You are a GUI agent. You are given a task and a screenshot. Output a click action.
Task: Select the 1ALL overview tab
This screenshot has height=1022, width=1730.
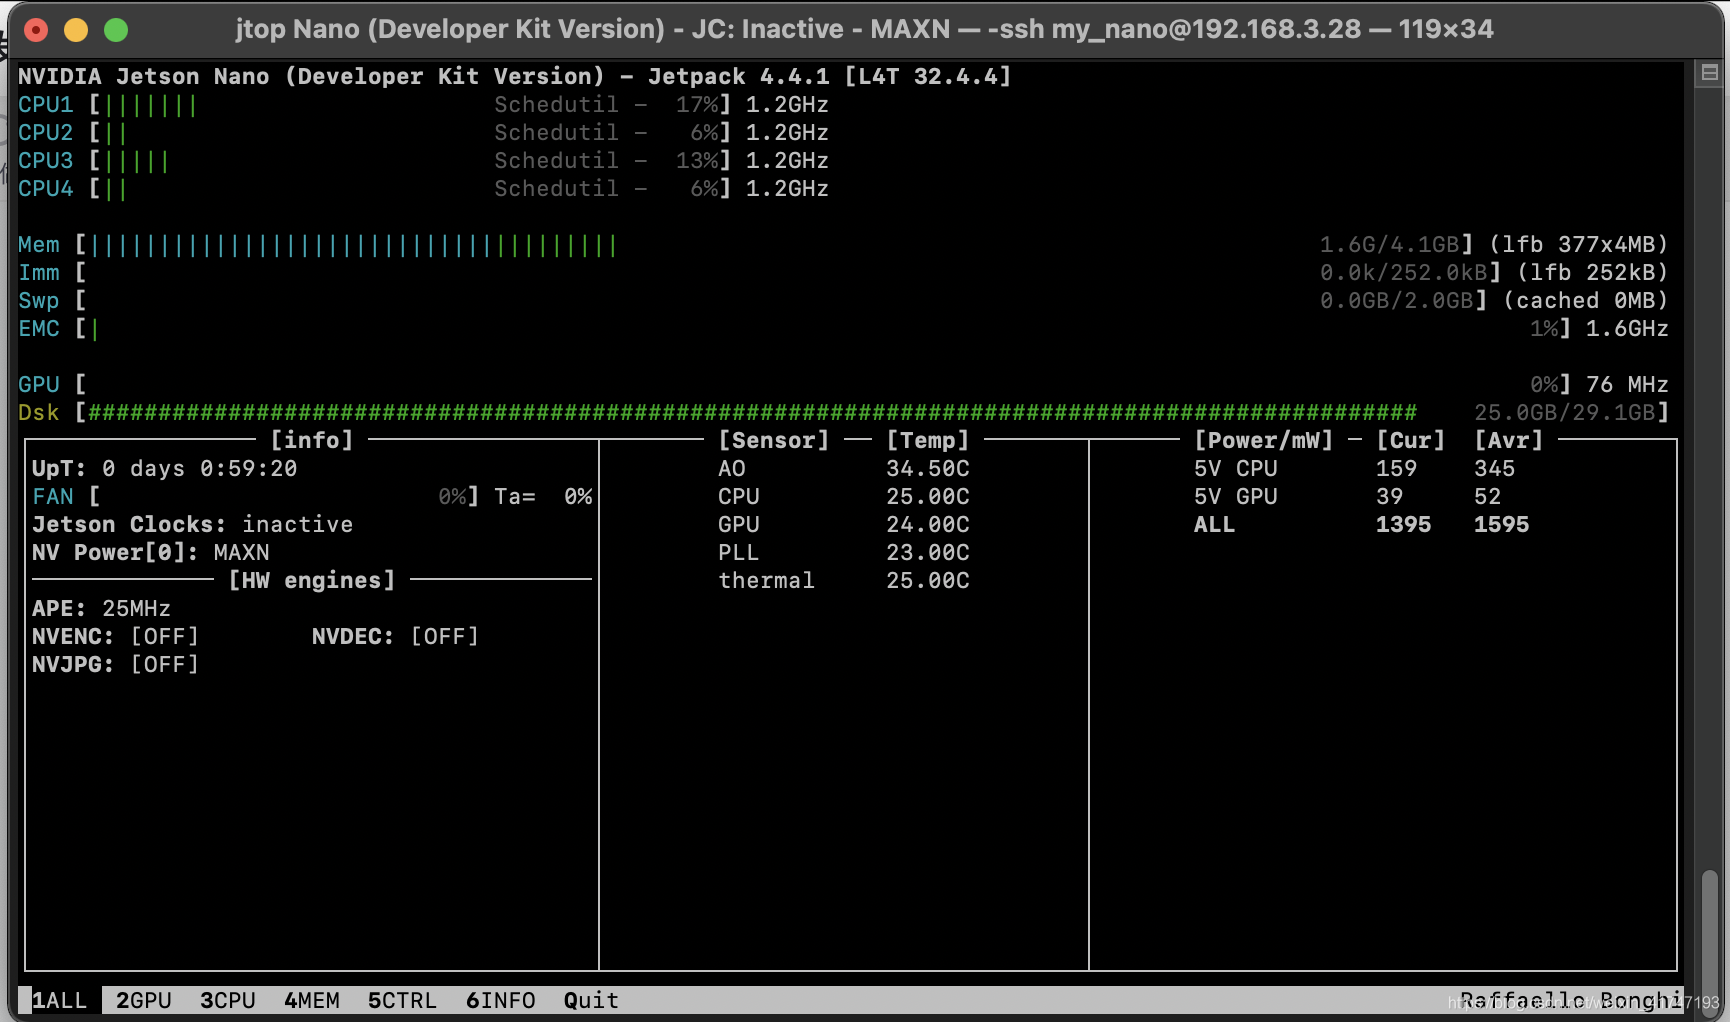pos(58,999)
